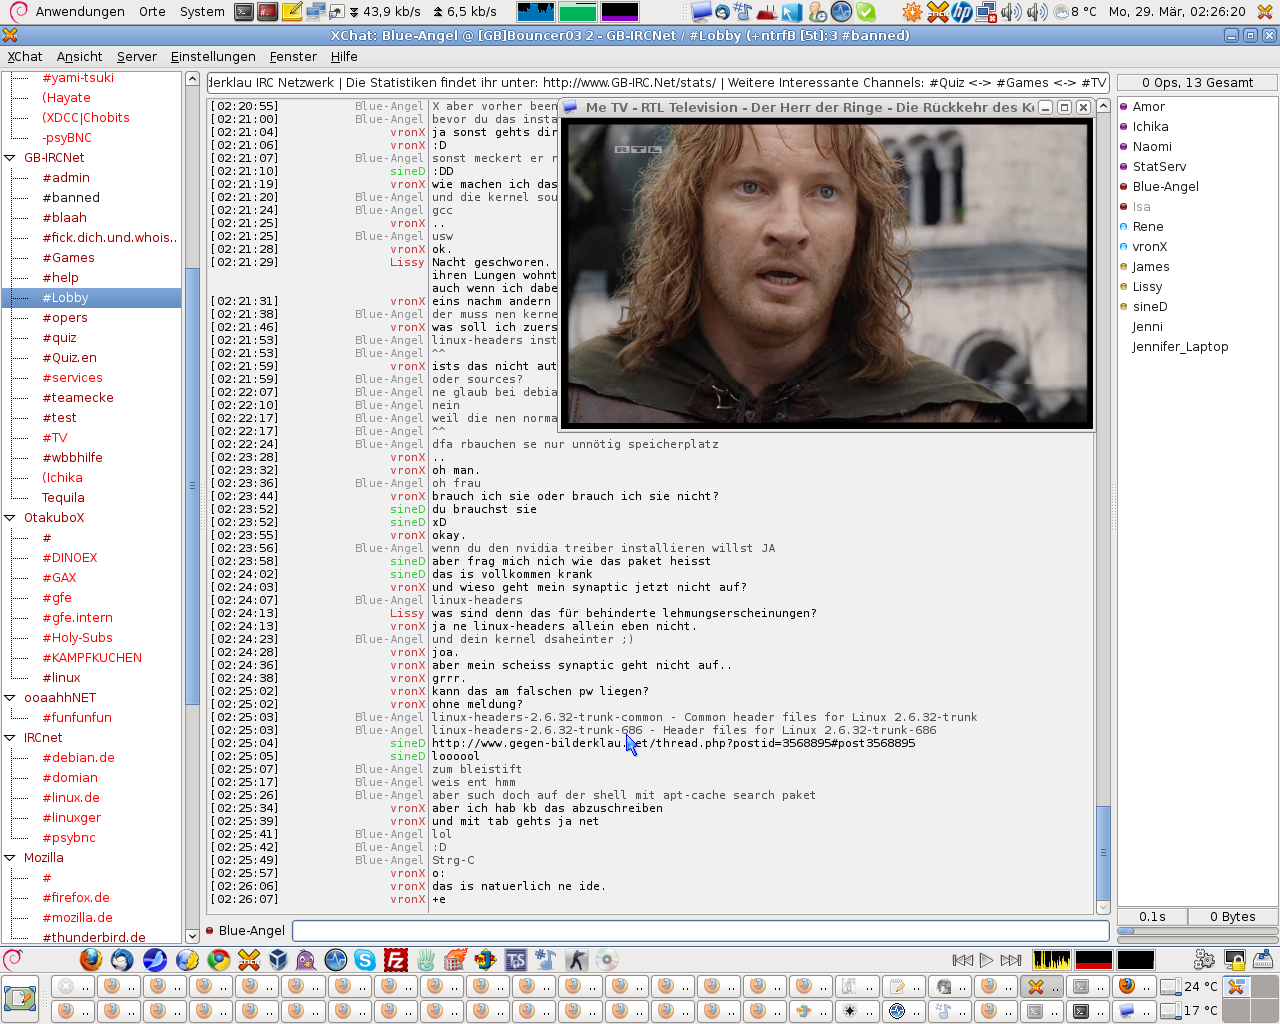Launch VirtualBox from the bottom panel
Screen dimensions: 1280x1024
278,960
